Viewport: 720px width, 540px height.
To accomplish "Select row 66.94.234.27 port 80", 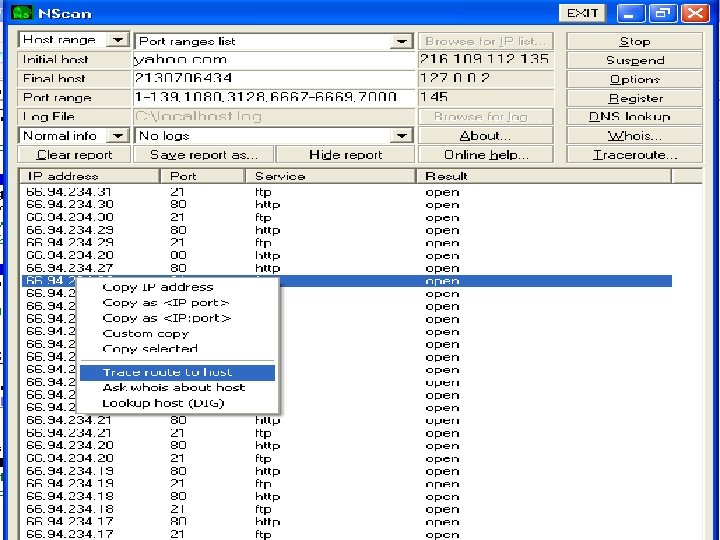I will (x=347, y=268).
